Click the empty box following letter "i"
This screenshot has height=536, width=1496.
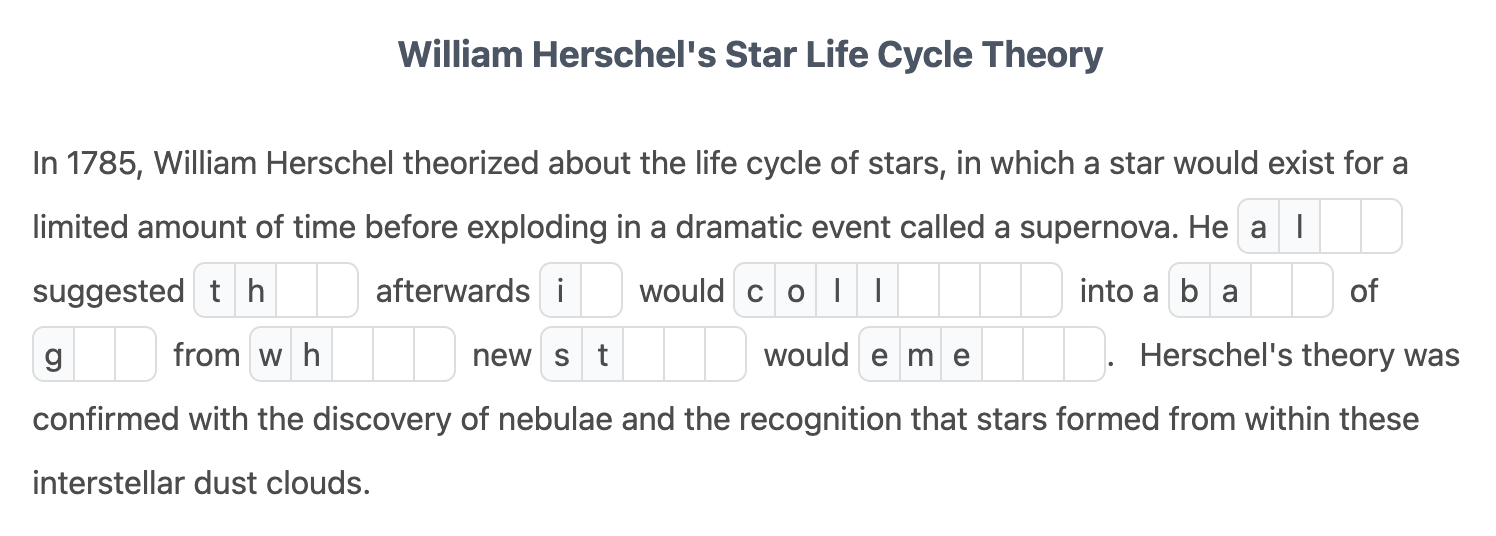pyautogui.click(x=602, y=291)
